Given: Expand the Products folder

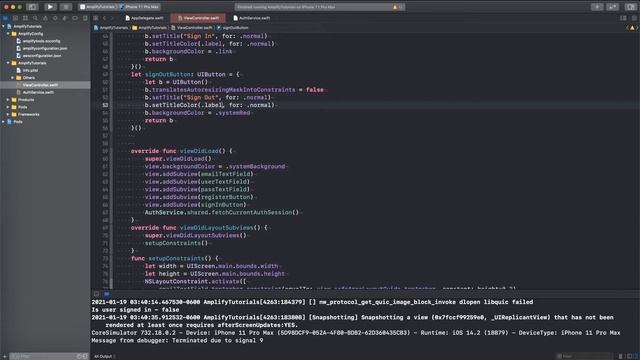Looking at the screenshot, I should (8, 100).
